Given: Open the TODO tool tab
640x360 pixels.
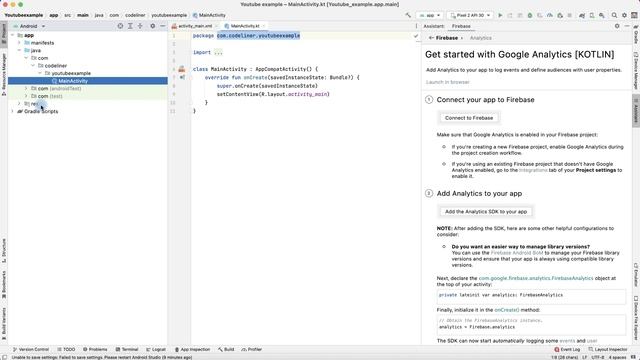Looking at the screenshot, I should 66,349.
